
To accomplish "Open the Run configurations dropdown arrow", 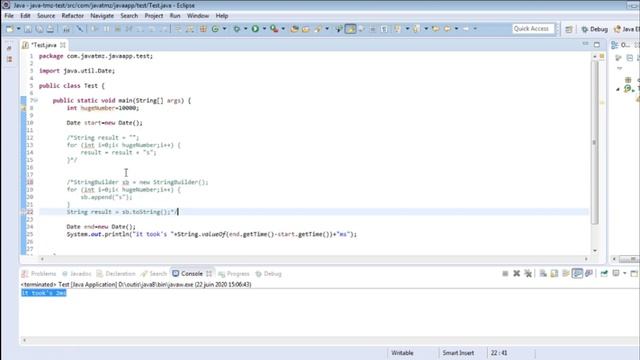I will tap(264, 29).
